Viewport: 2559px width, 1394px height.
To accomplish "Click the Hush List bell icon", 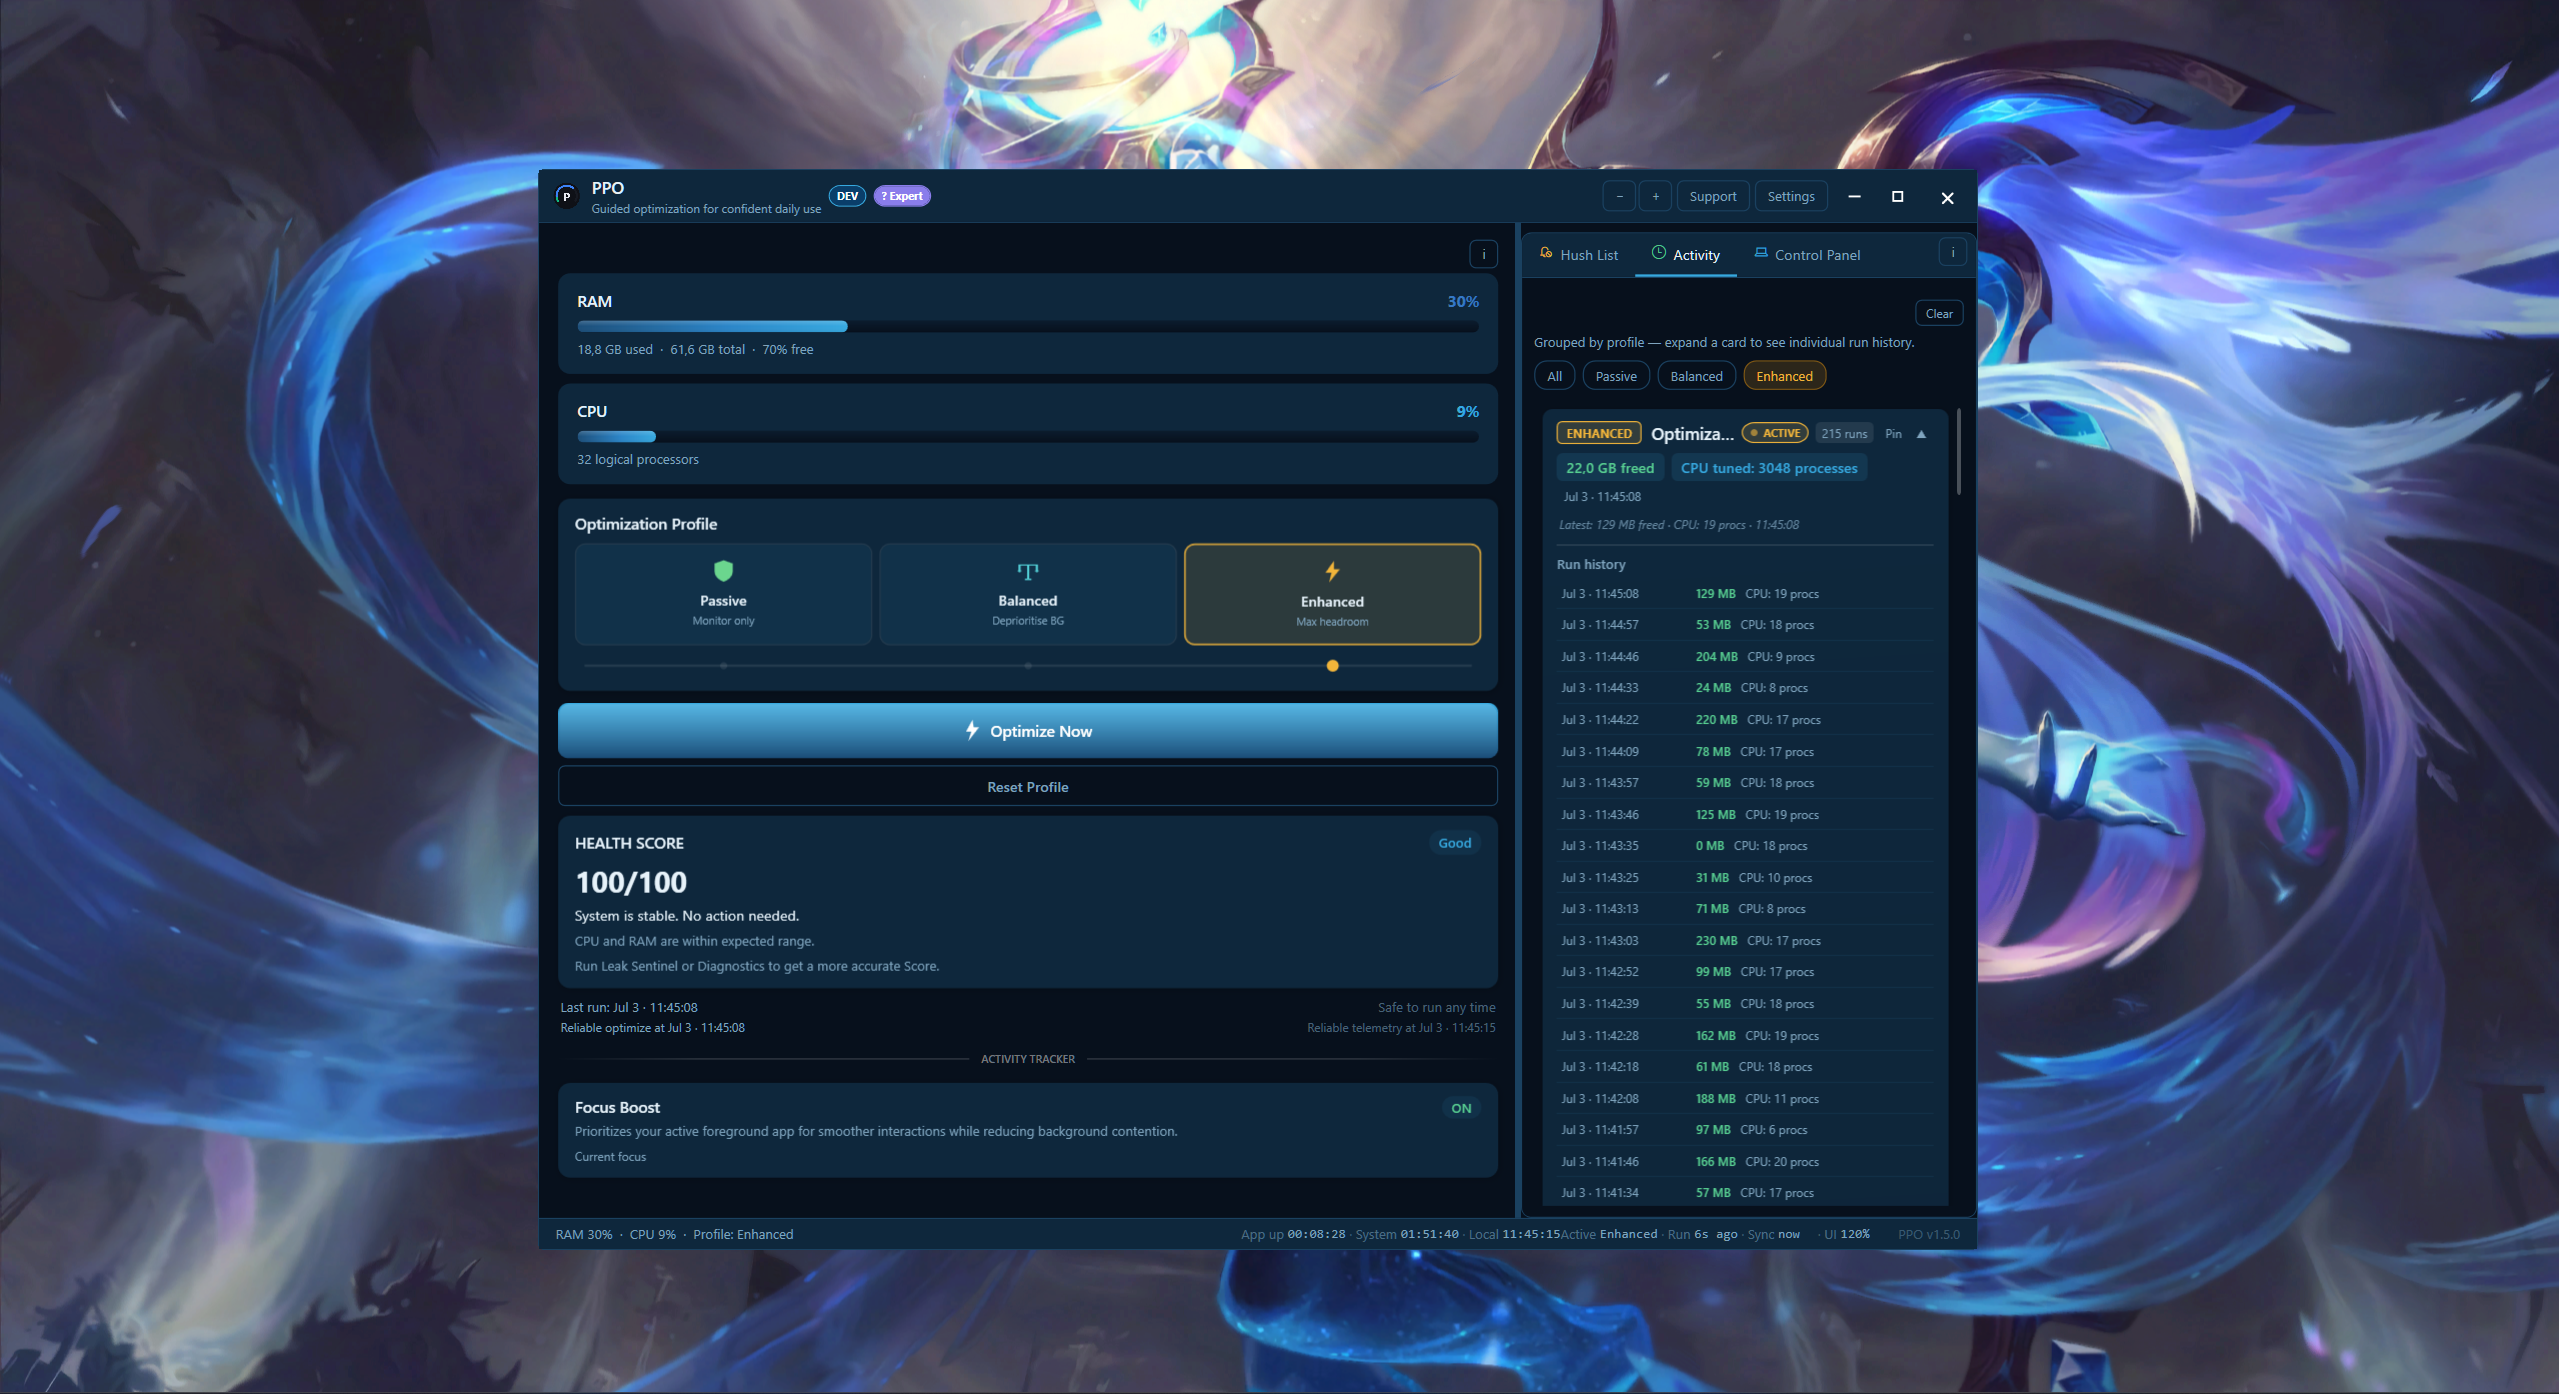I will [1546, 253].
